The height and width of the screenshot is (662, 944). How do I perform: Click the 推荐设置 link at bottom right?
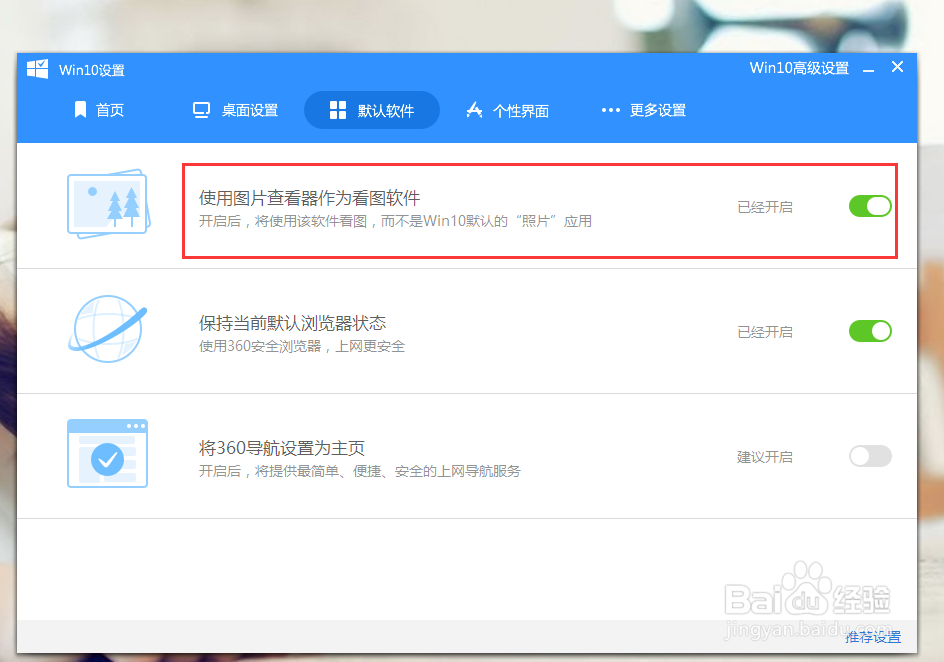coord(873,637)
